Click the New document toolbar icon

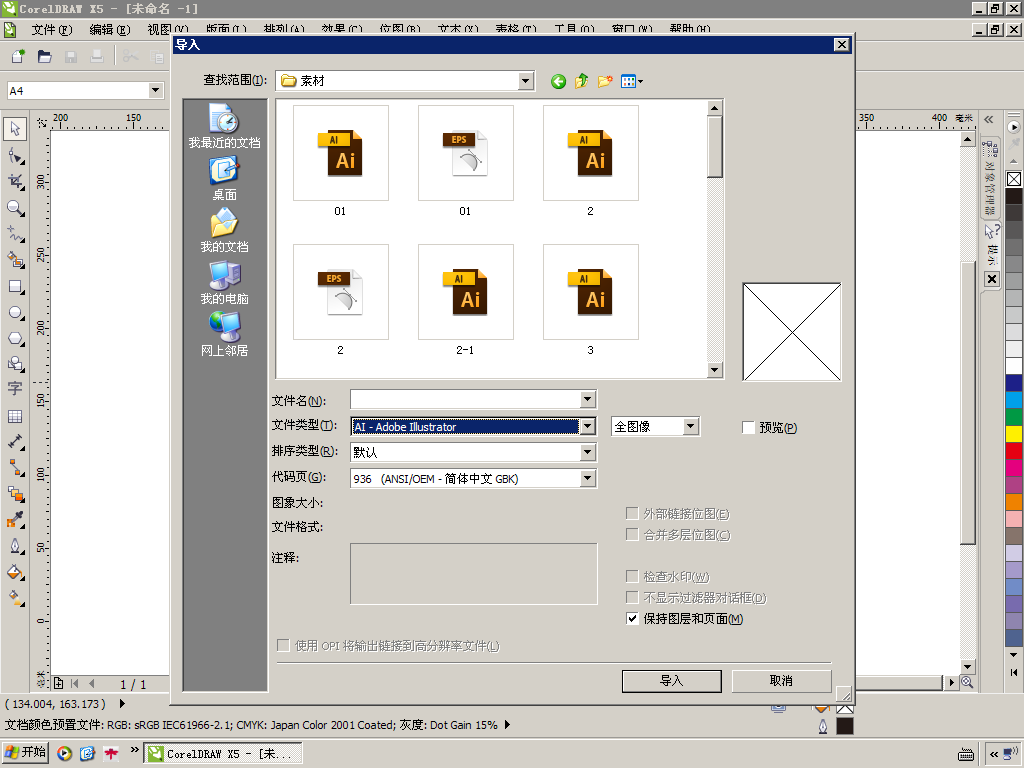18,57
